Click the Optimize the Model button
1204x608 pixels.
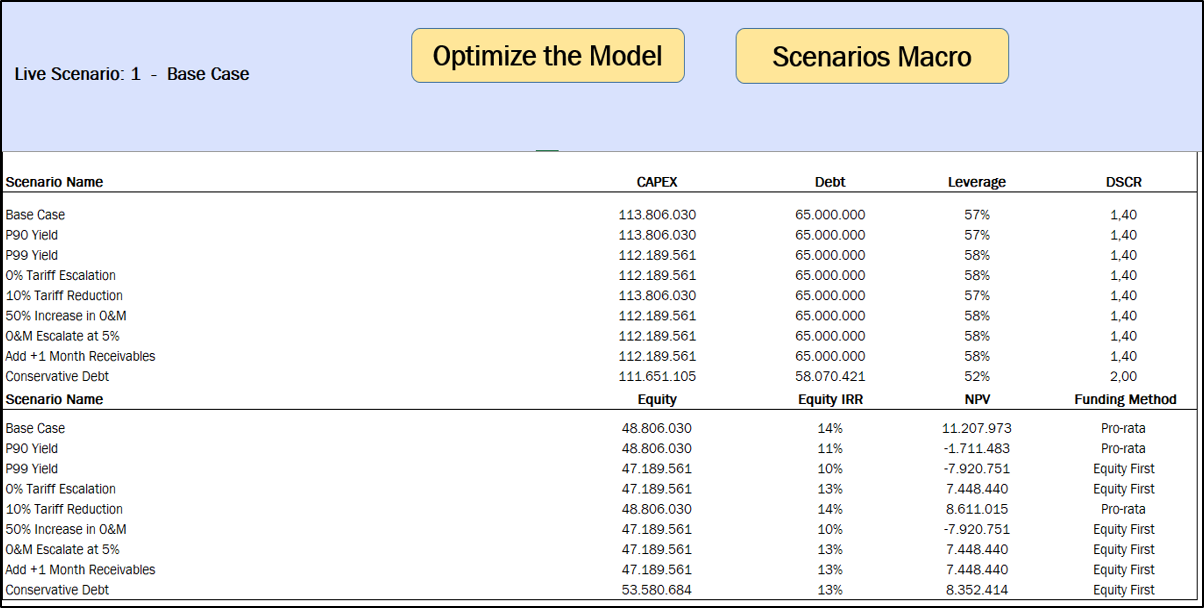pos(548,55)
